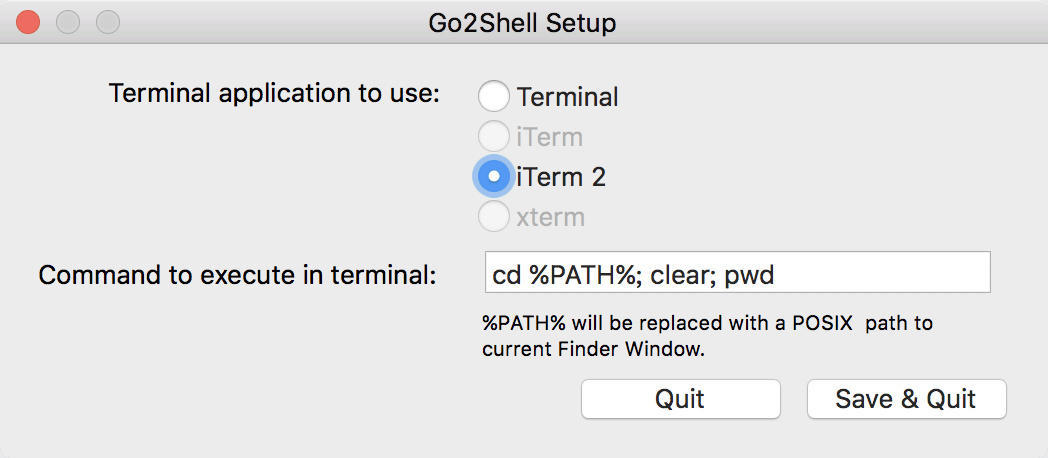Select the Terminal radio button
Screen dimensions: 1048x458
pos(494,96)
